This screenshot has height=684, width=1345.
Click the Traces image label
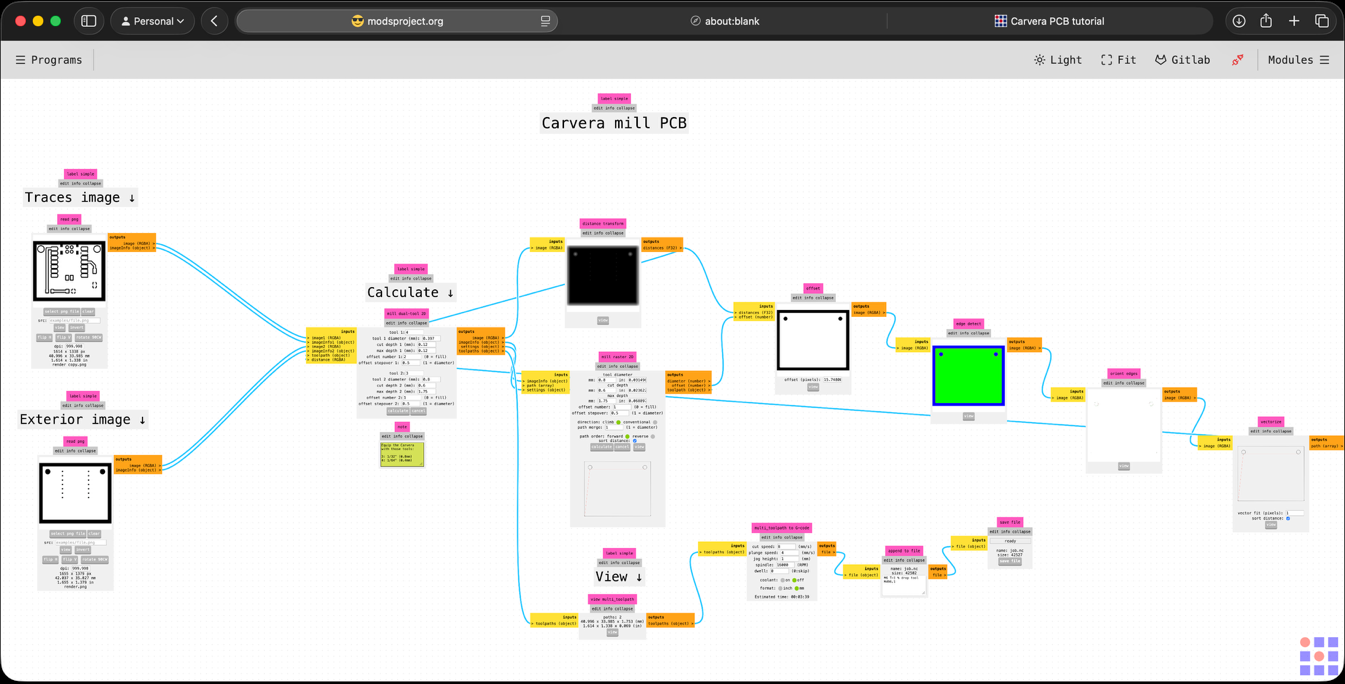pyautogui.click(x=80, y=197)
